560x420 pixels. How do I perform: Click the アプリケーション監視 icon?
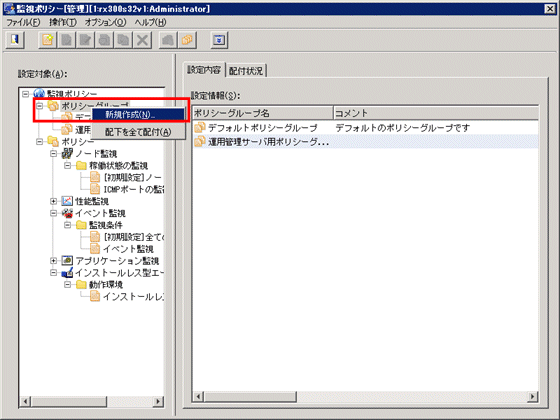tap(67, 261)
